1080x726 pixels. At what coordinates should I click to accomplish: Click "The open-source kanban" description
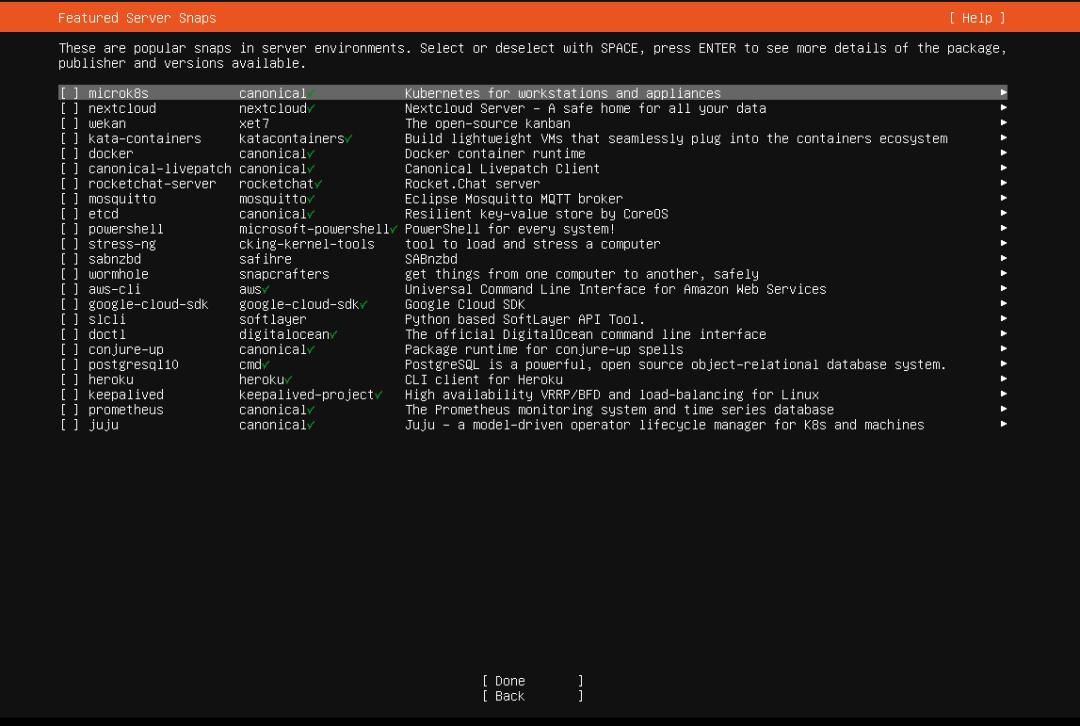488,123
